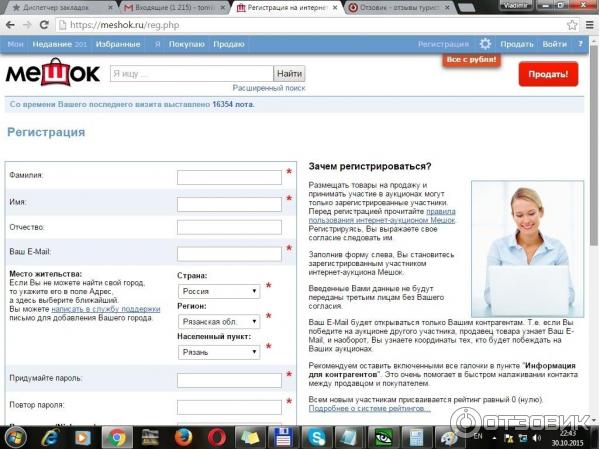Click the Найти search button
The width and height of the screenshot is (600, 449).
click(x=290, y=73)
